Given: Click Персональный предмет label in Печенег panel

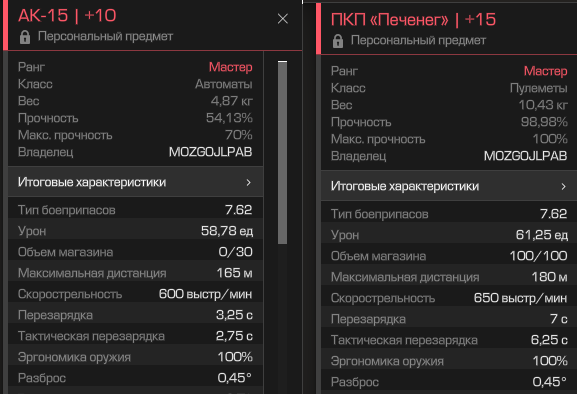Looking at the screenshot, I should point(418,40).
